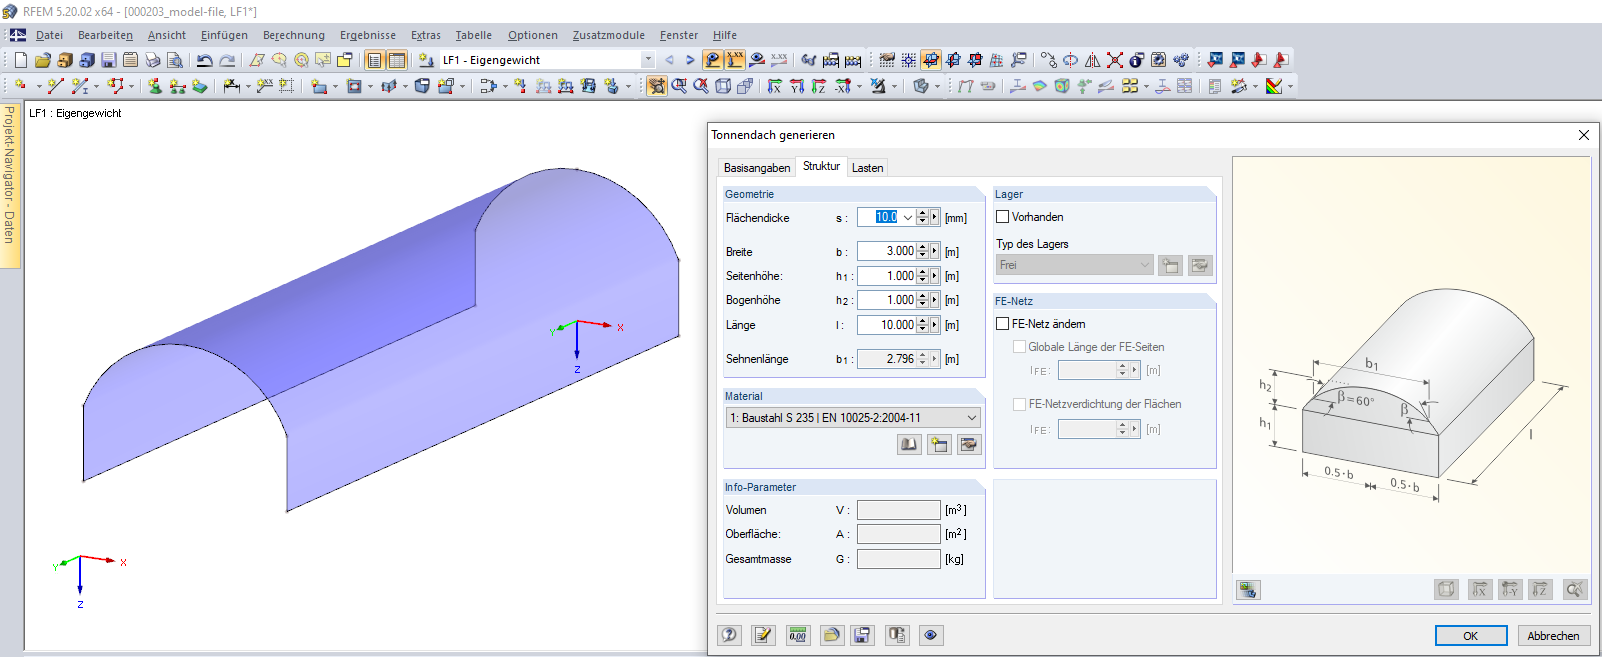Screen dimensions: 1602x657
Task: Check the FE-Netz ändern checkbox
Action: tap(1003, 324)
